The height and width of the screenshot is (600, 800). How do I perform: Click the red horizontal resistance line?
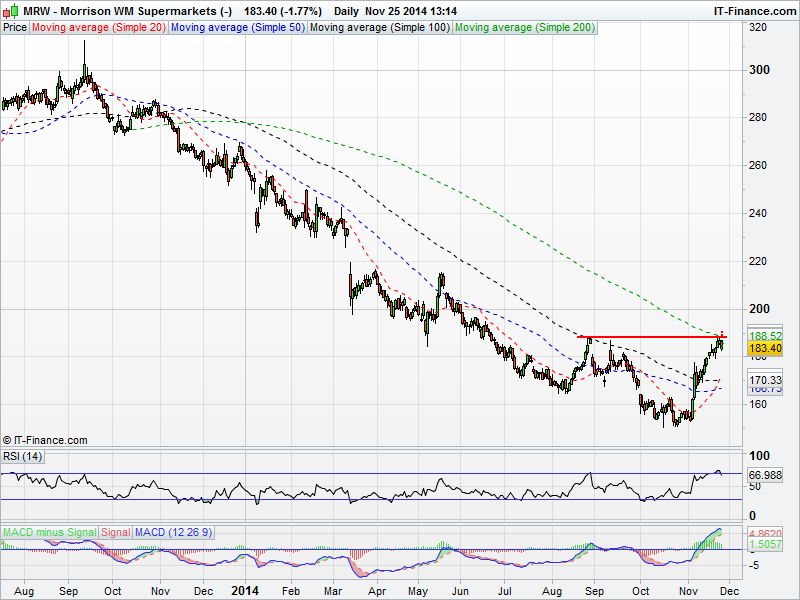pos(650,337)
